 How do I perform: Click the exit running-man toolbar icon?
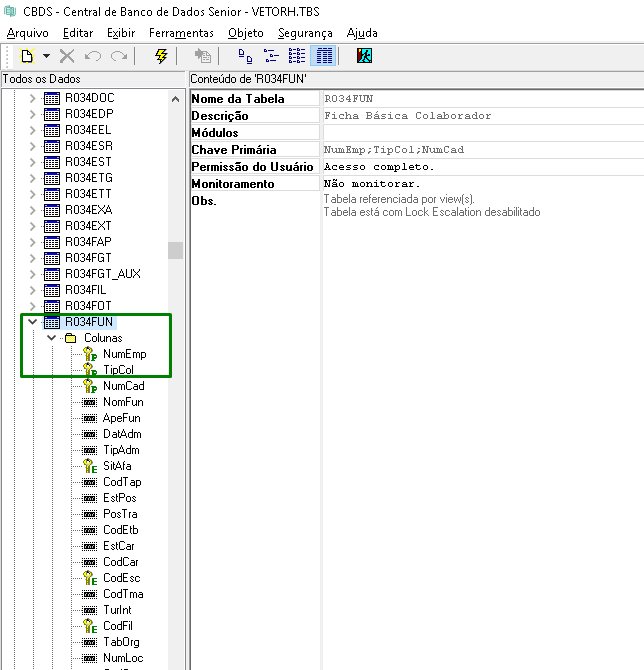coord(364,56)
